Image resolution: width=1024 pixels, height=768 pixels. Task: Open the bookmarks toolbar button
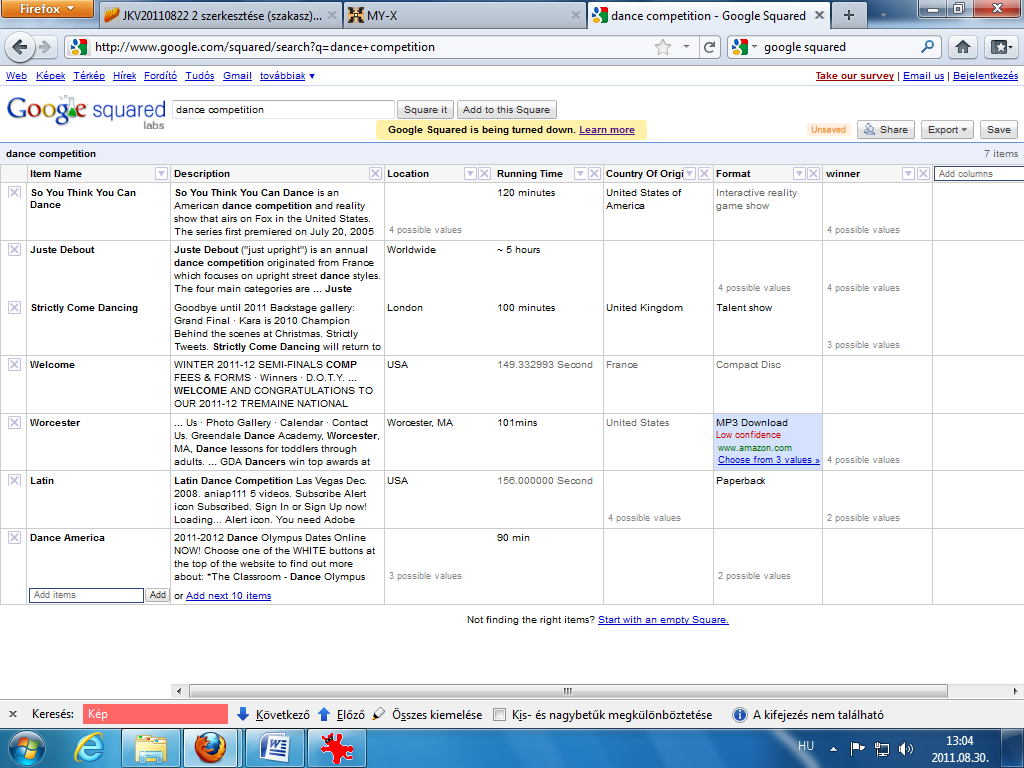(1001, 47)
